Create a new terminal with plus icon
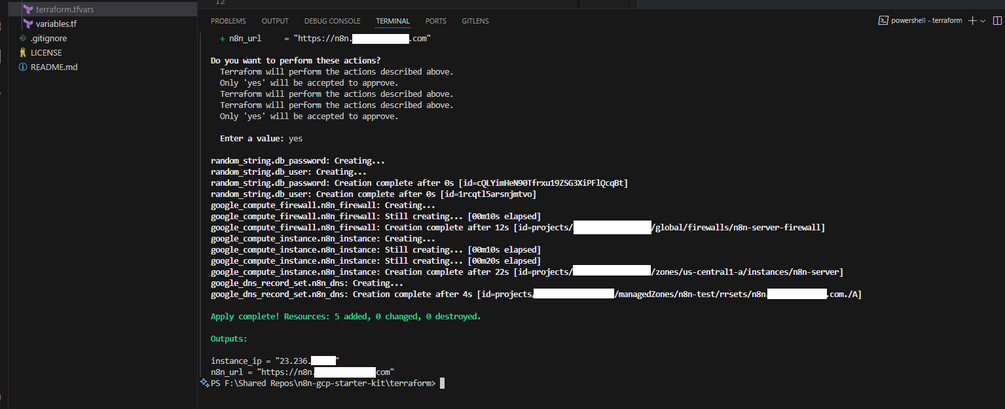The image size is (1005, 409). point(972,21)
